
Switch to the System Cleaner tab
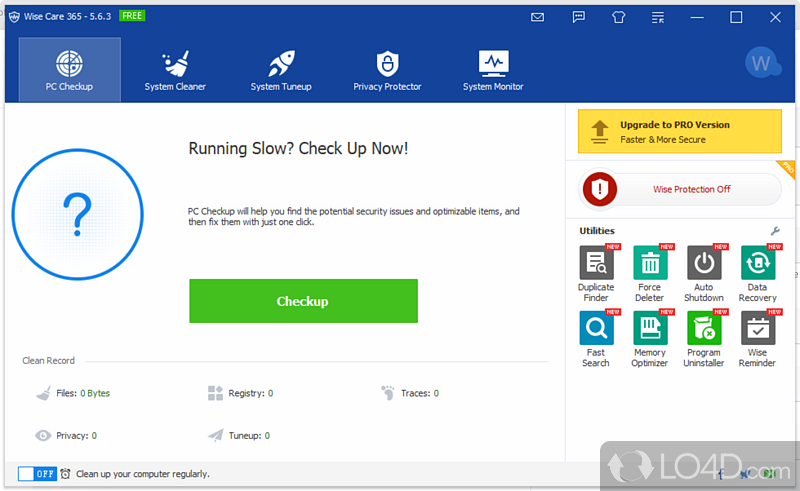tap(175, 70)
